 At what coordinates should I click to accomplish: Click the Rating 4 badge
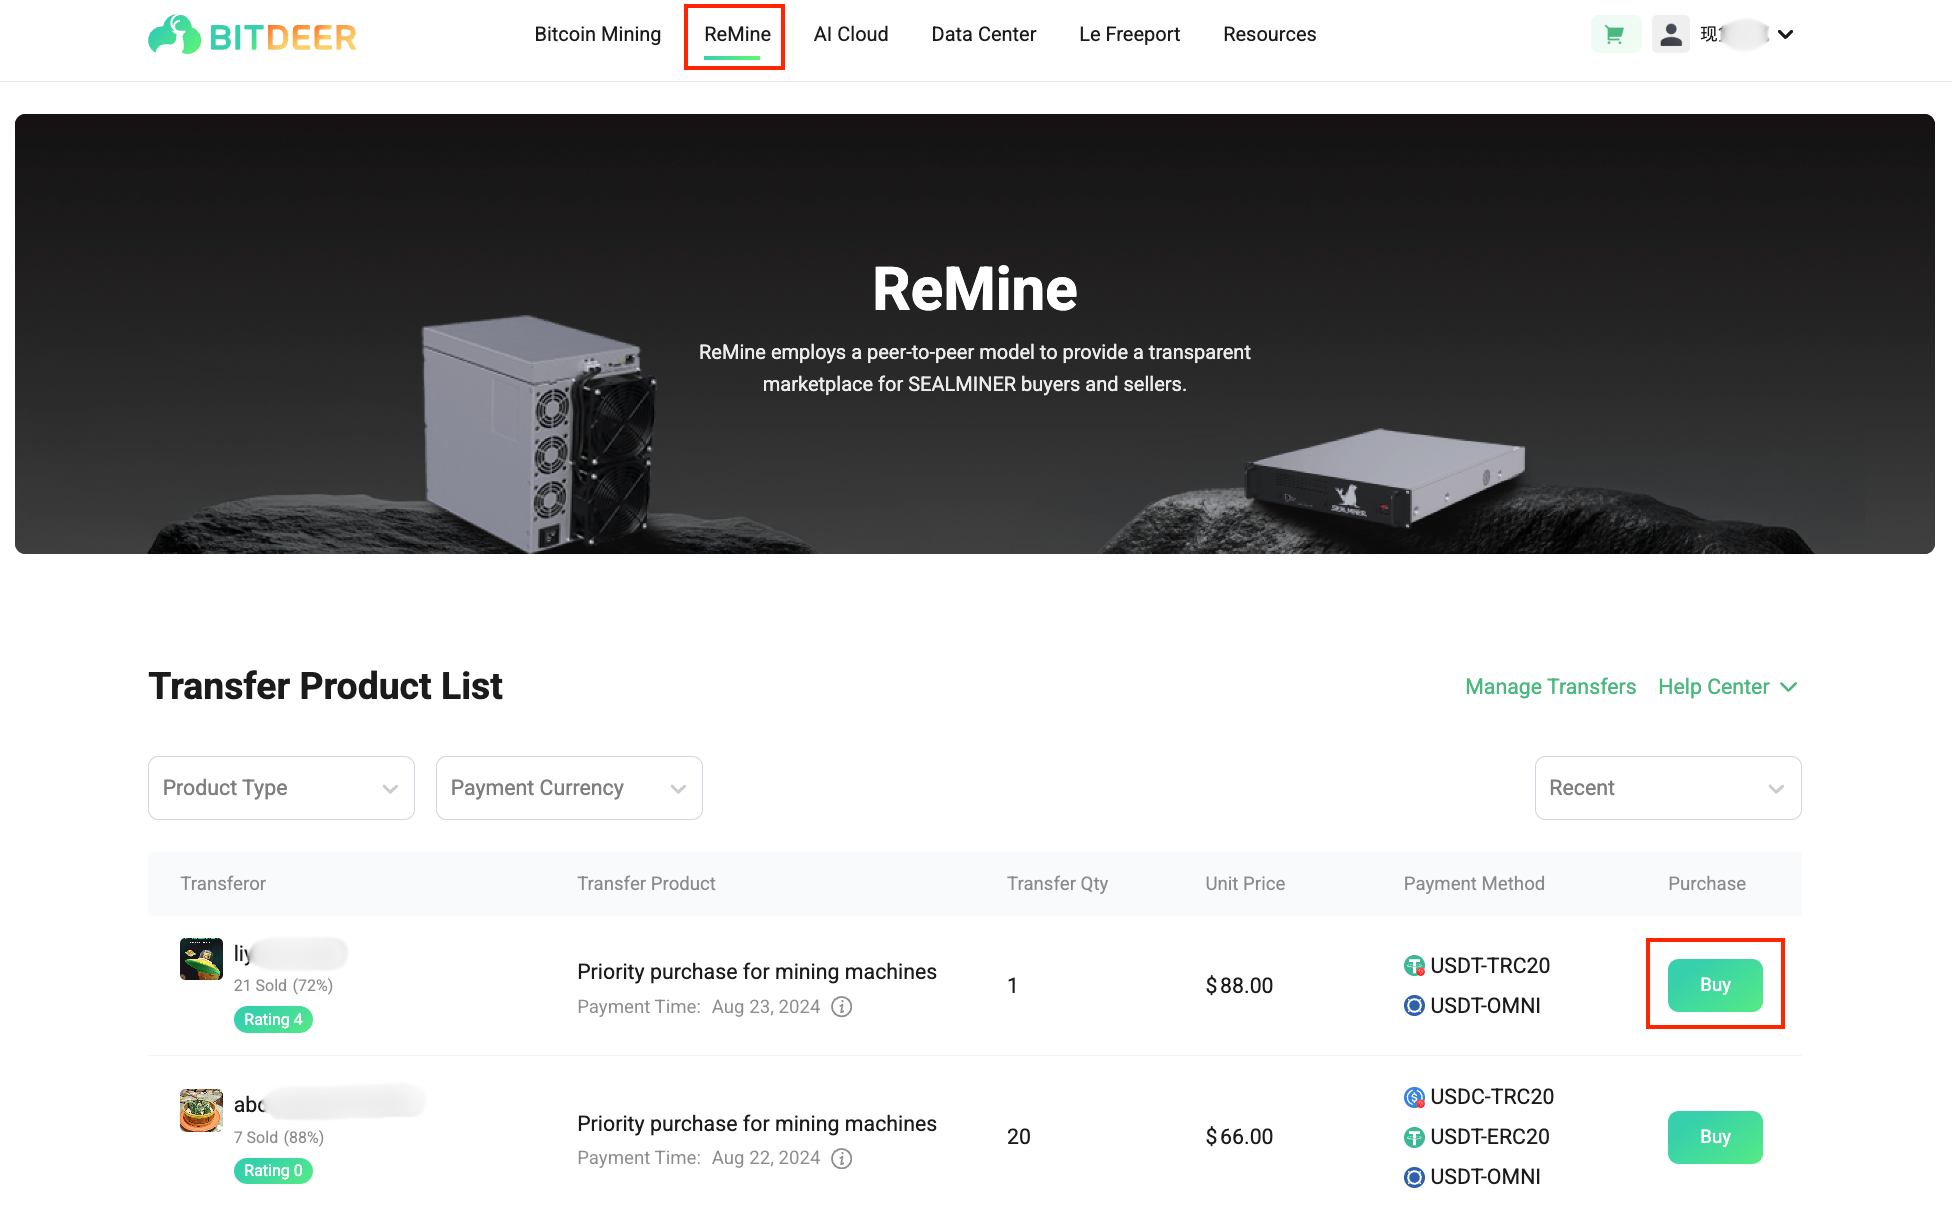click(273, 1019)
